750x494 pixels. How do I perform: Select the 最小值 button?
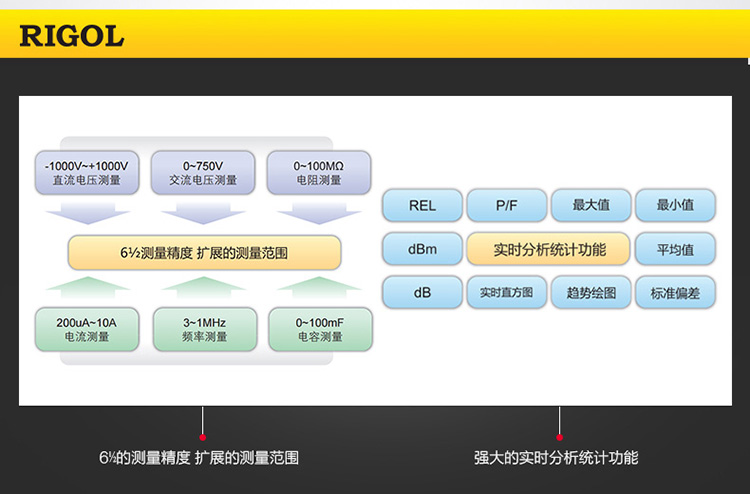click(x=675, y=205)
